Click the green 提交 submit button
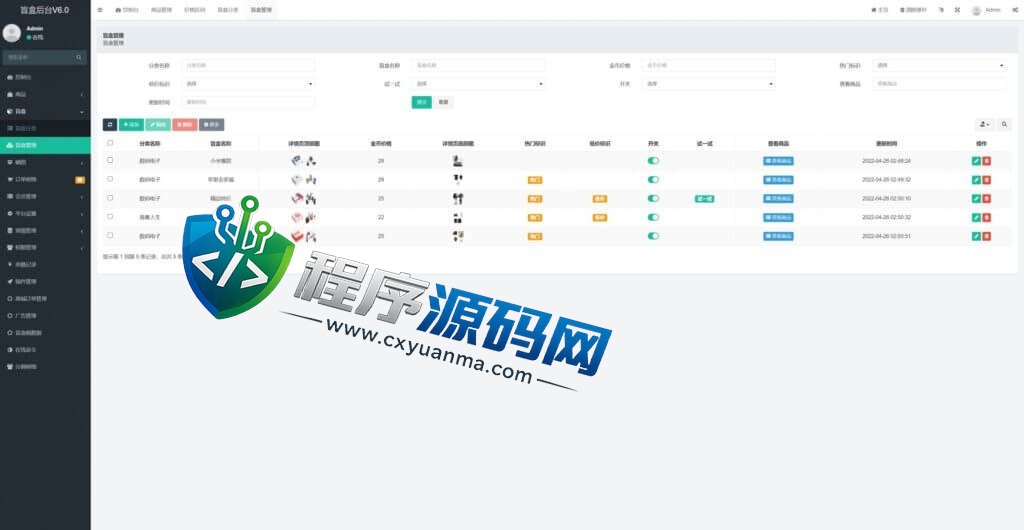This screenshot has height=530, width=1024. 421,102
